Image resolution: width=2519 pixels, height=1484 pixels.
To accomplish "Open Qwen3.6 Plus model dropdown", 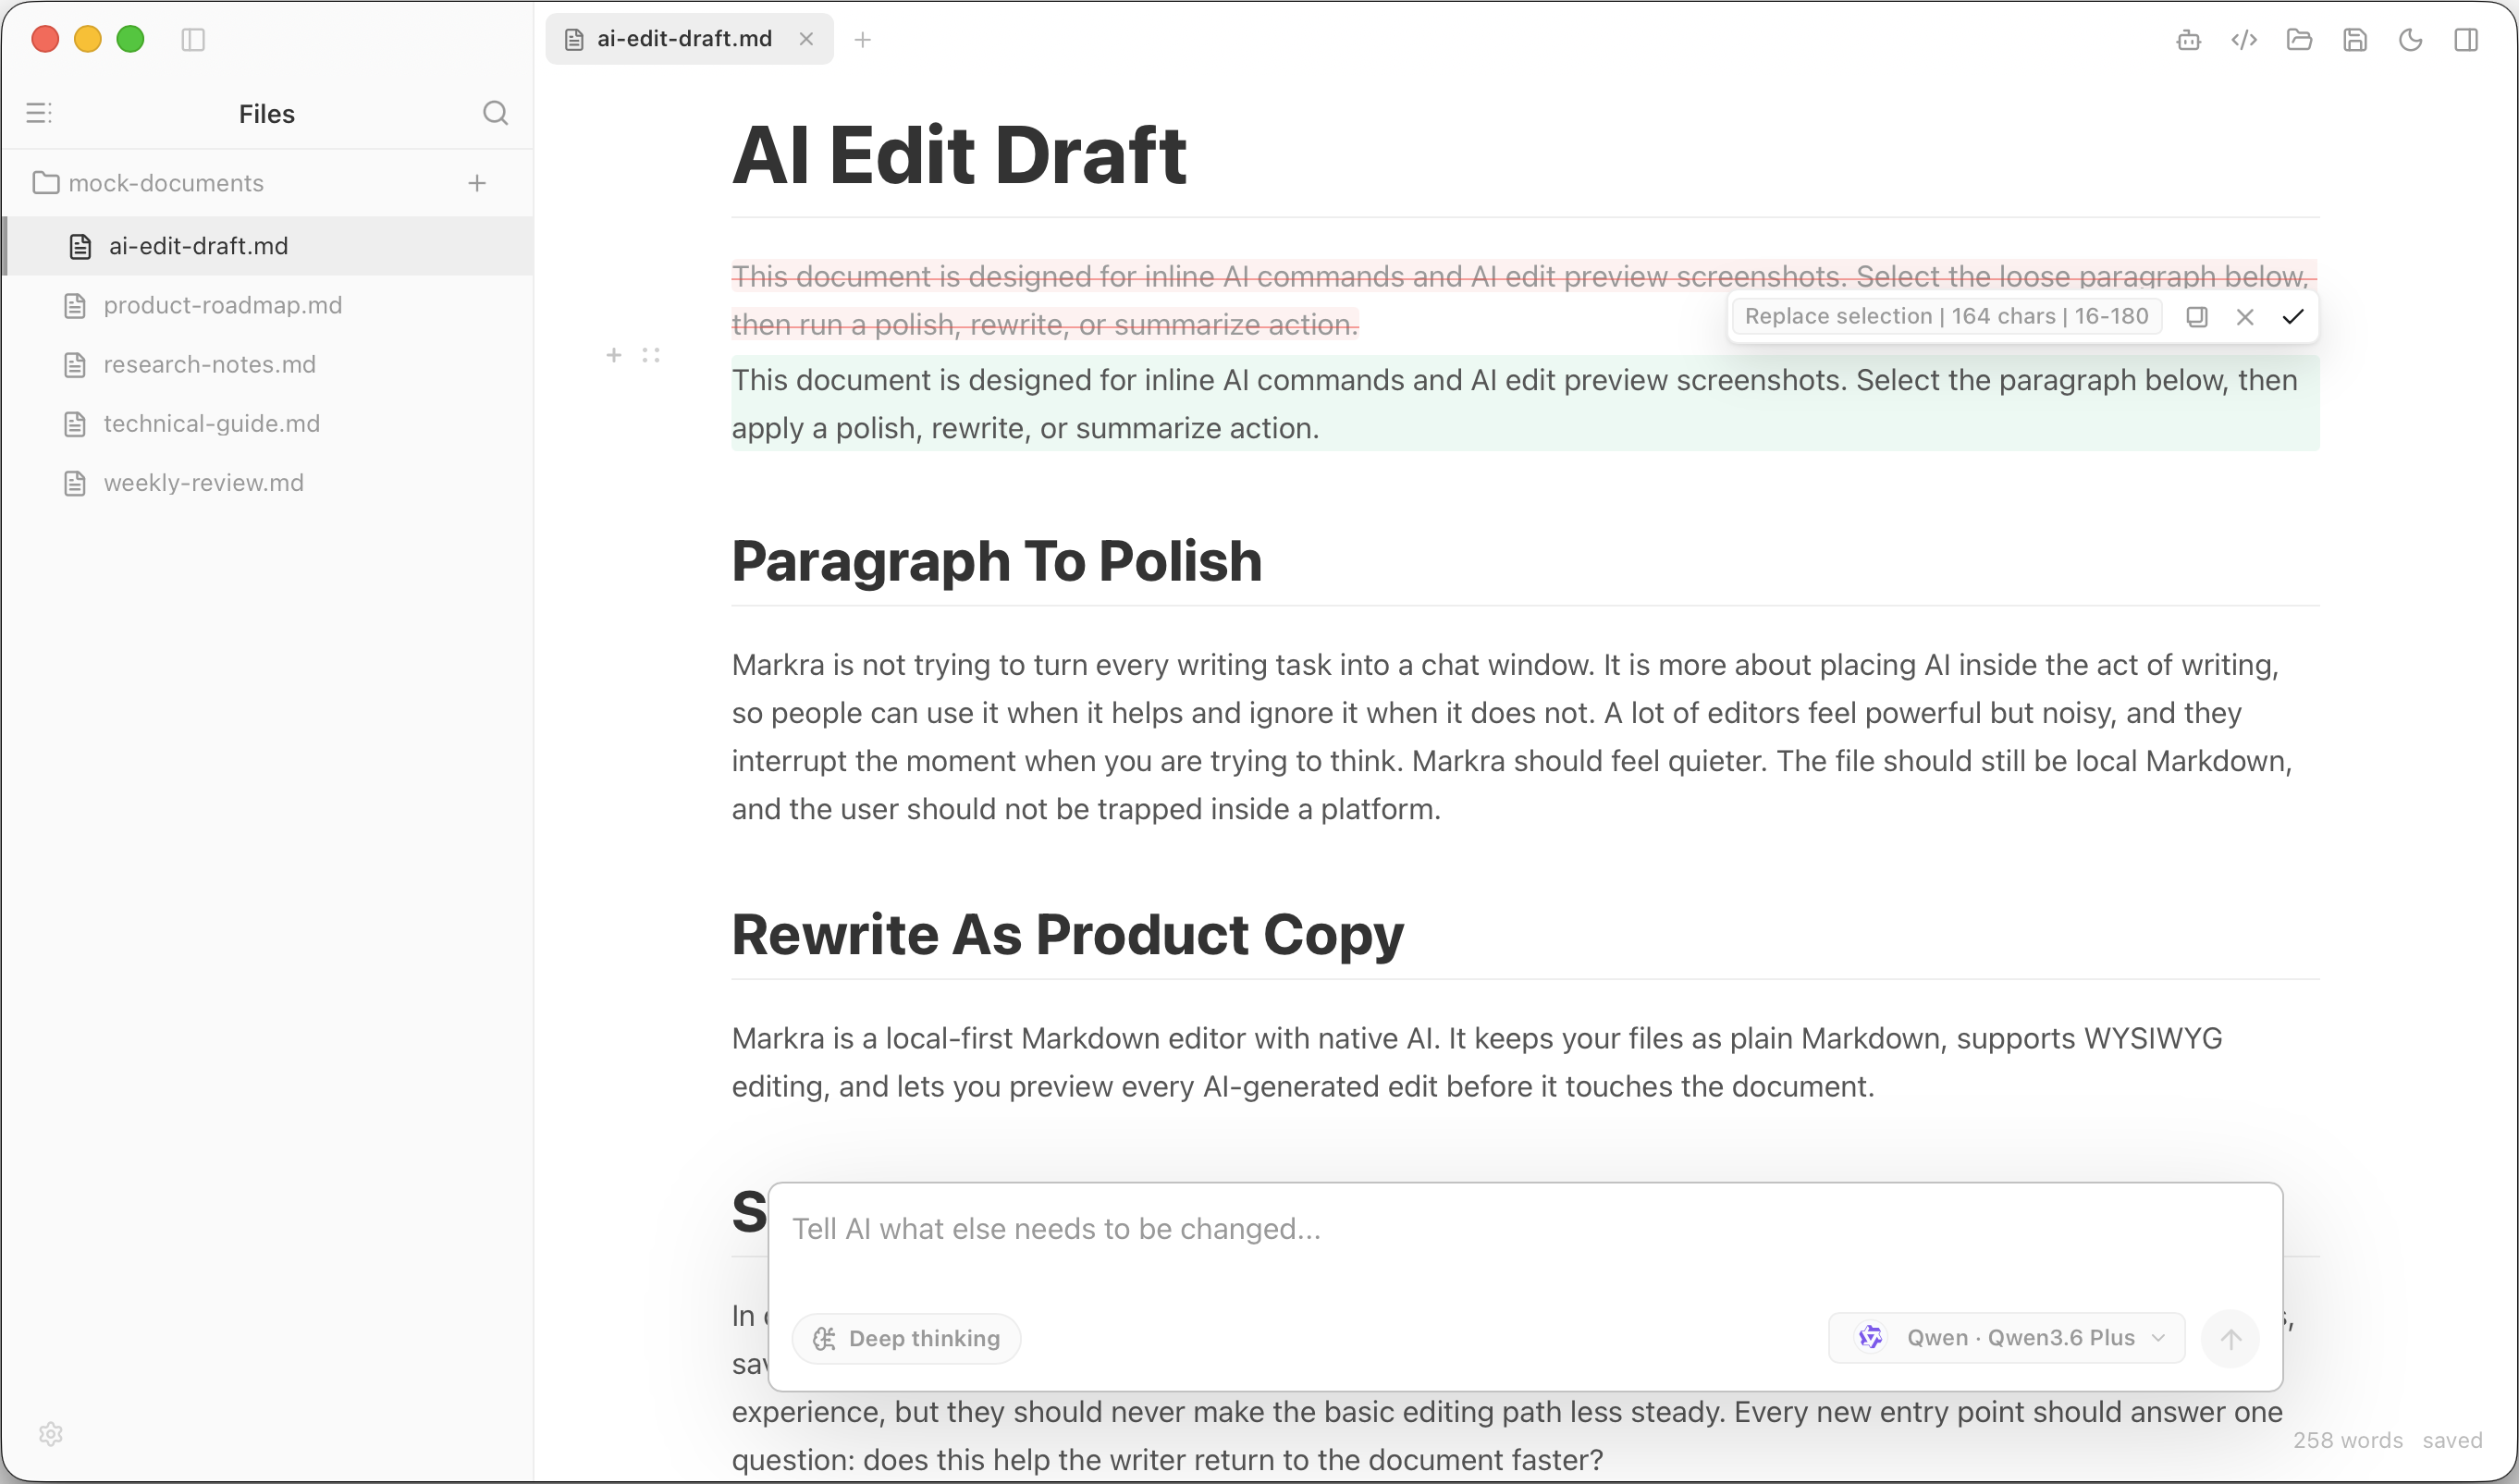I will point(2006,1338).
